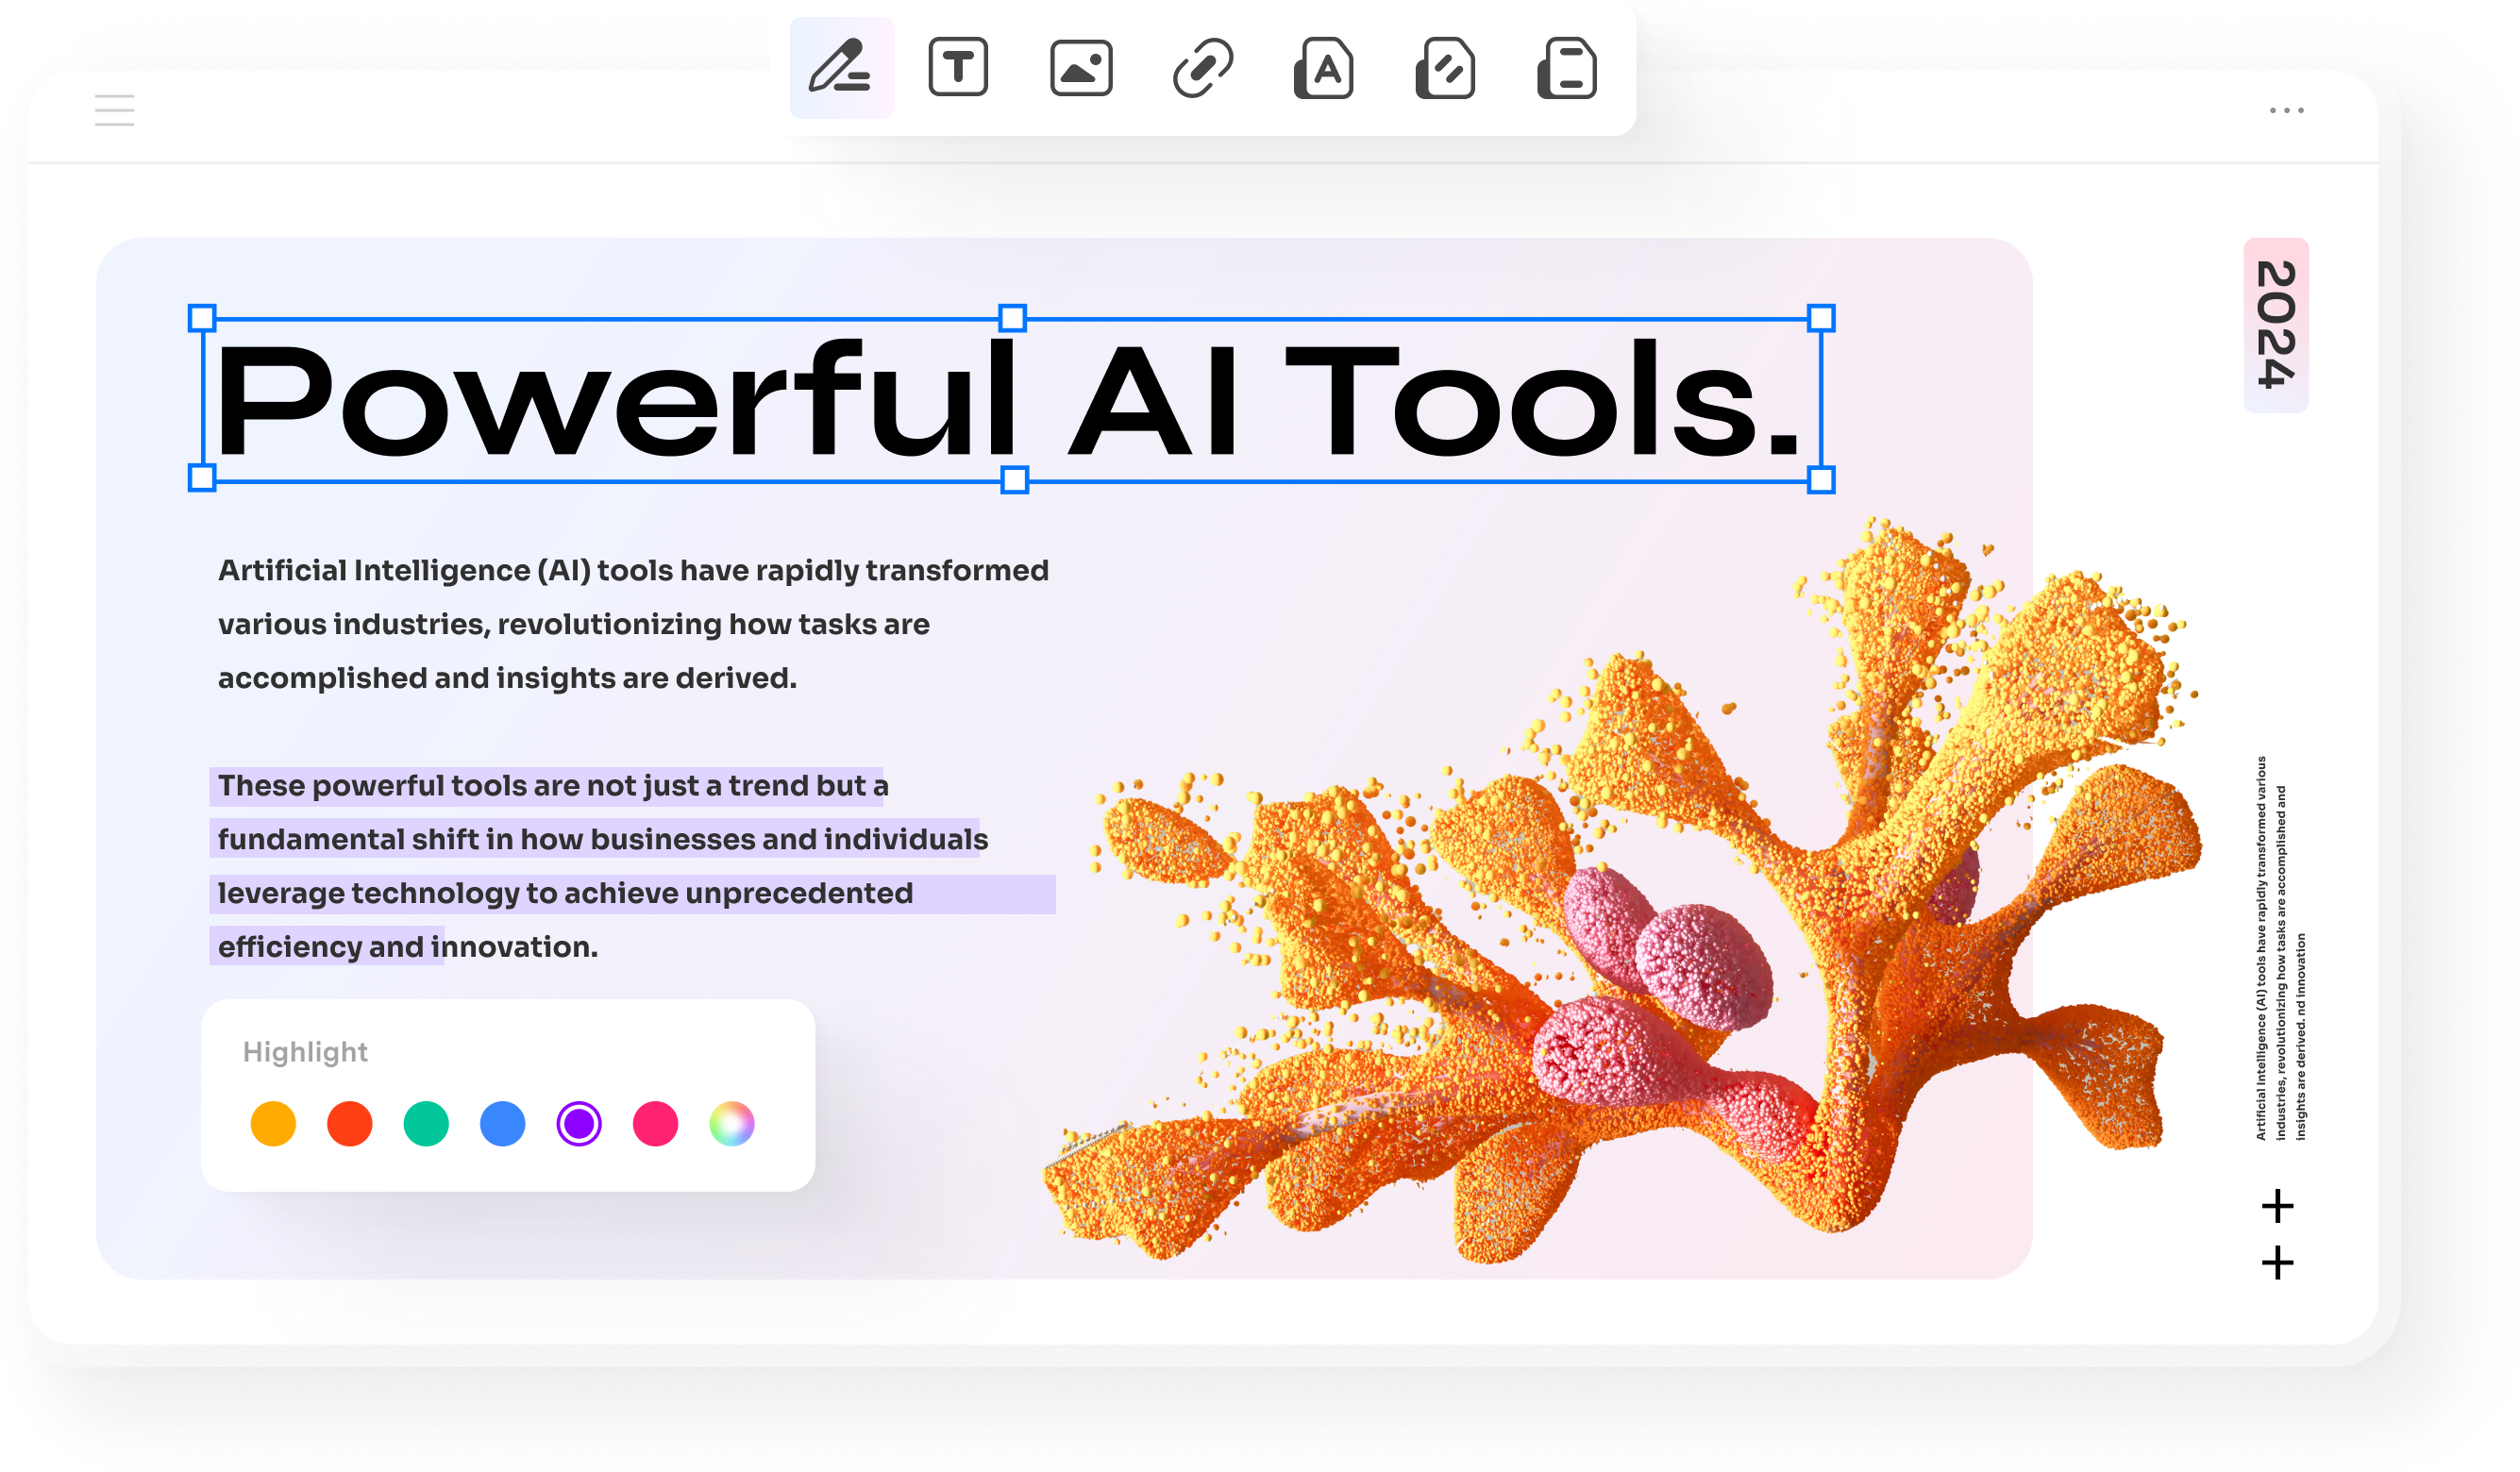Open the hamburger menu
The height and width of the screenshot is (1472, 2520).
[x=114, y=110]
